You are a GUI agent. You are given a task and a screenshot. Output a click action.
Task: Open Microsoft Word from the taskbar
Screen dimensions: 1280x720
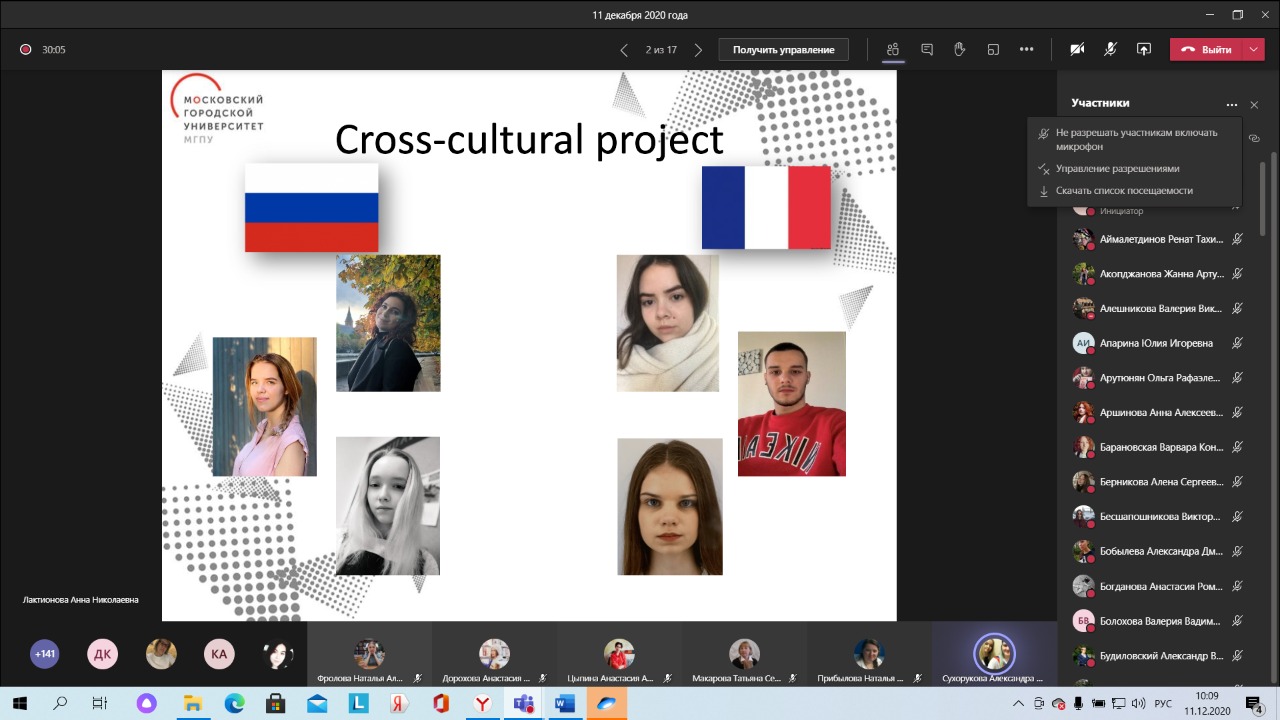tap(564, 704)
